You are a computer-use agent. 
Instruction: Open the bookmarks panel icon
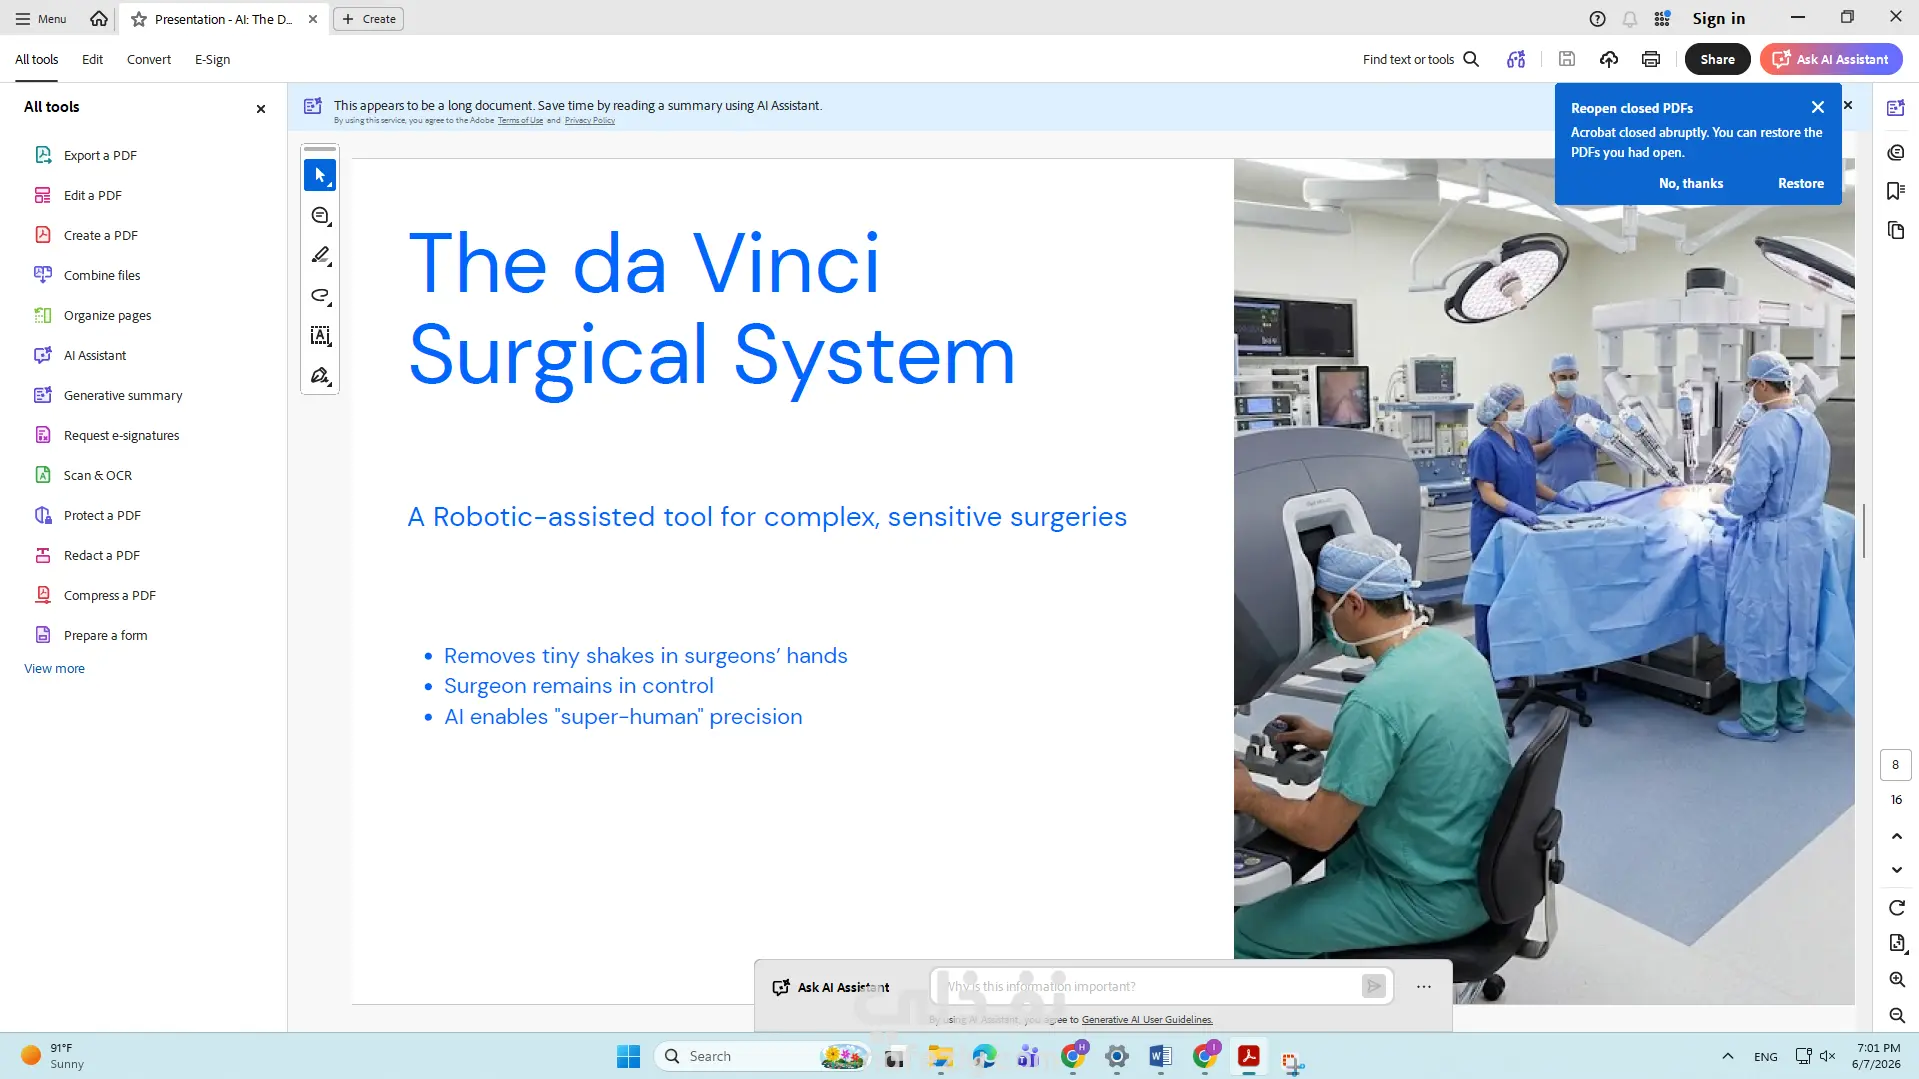(x=1896, y=191)
